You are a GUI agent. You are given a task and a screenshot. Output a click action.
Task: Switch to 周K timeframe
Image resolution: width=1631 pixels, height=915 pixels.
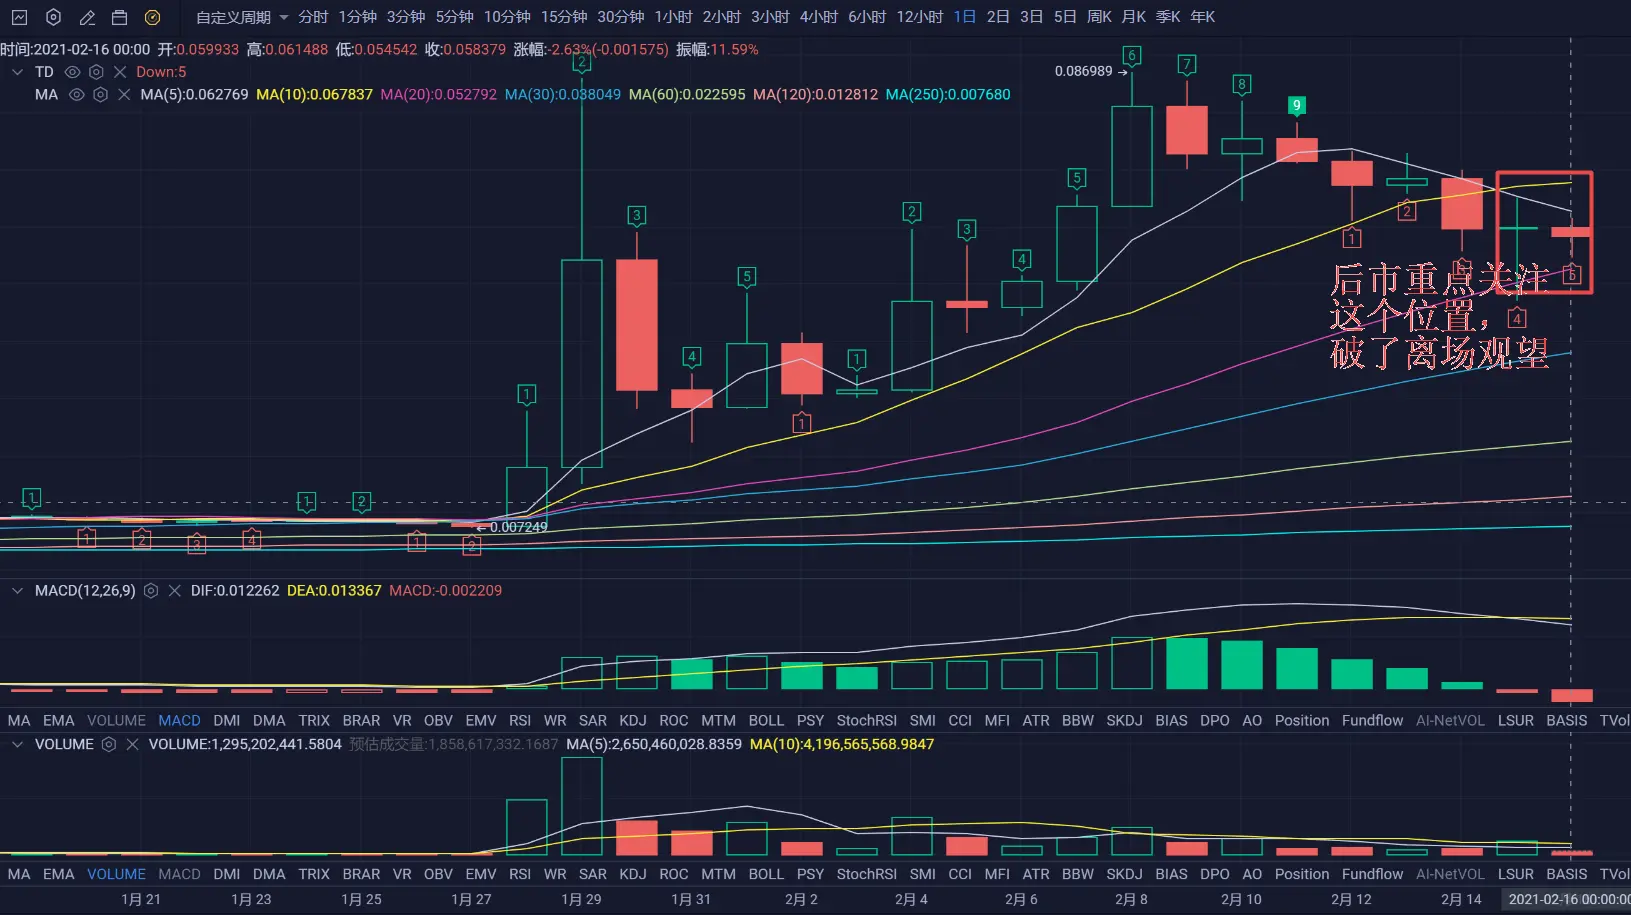tap(1100, 17)
